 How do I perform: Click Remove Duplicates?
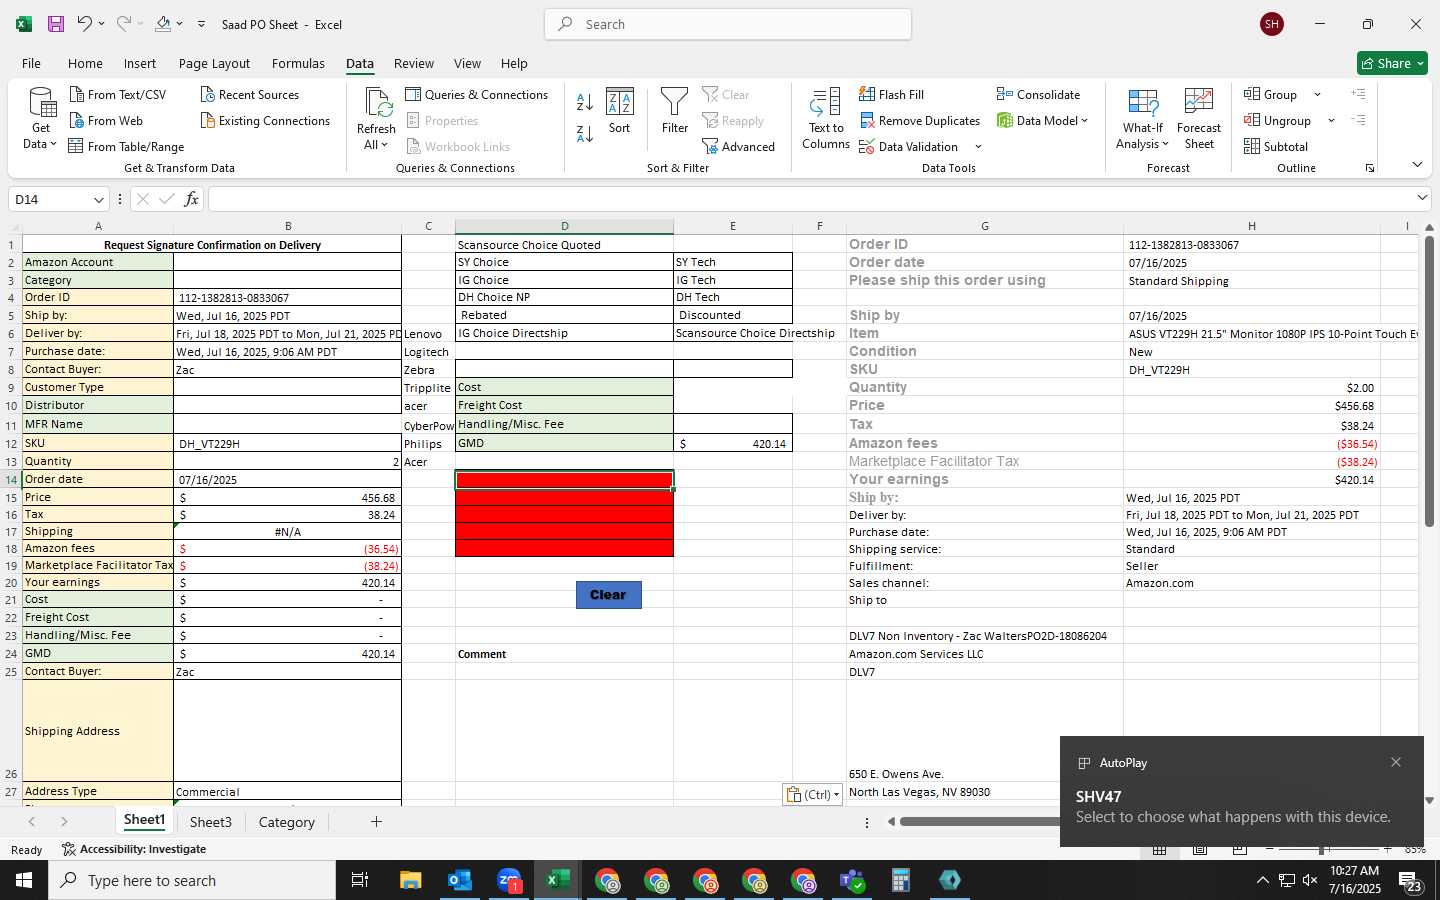pyautogui.click(x=920, y=121)
